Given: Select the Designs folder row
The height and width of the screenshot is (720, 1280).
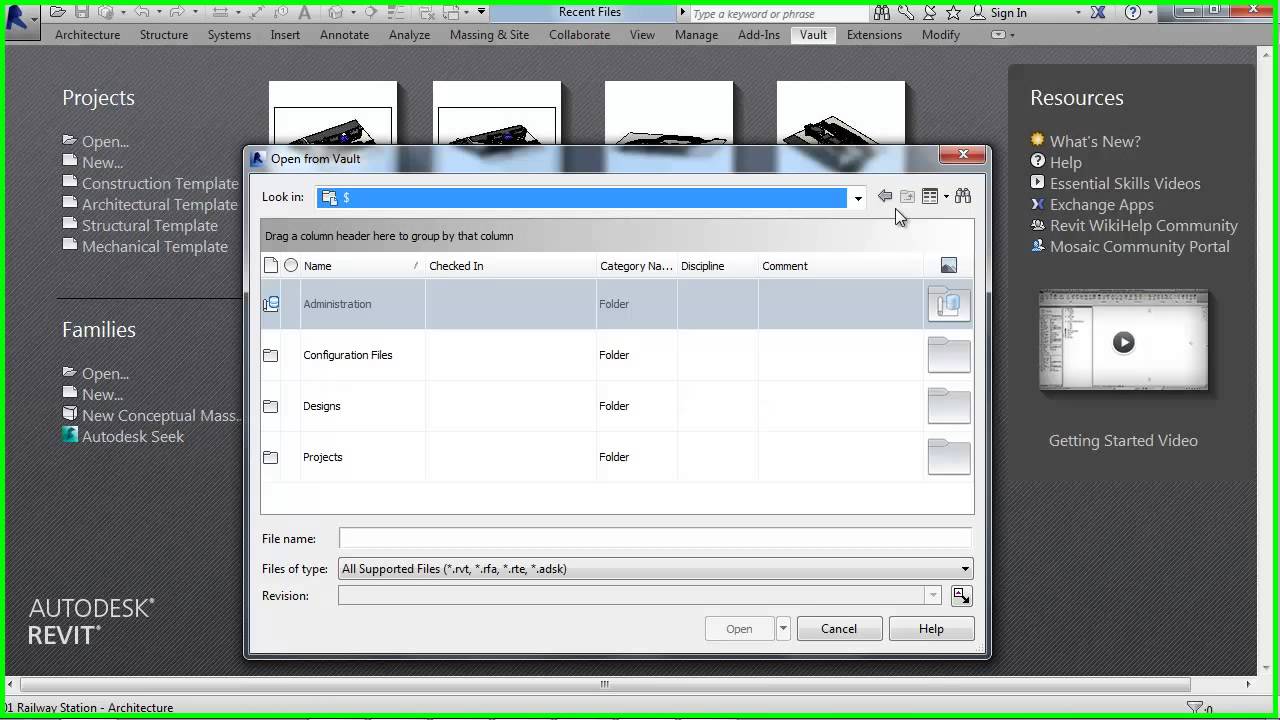Looking at the screenshot, I should click(616, 406).
